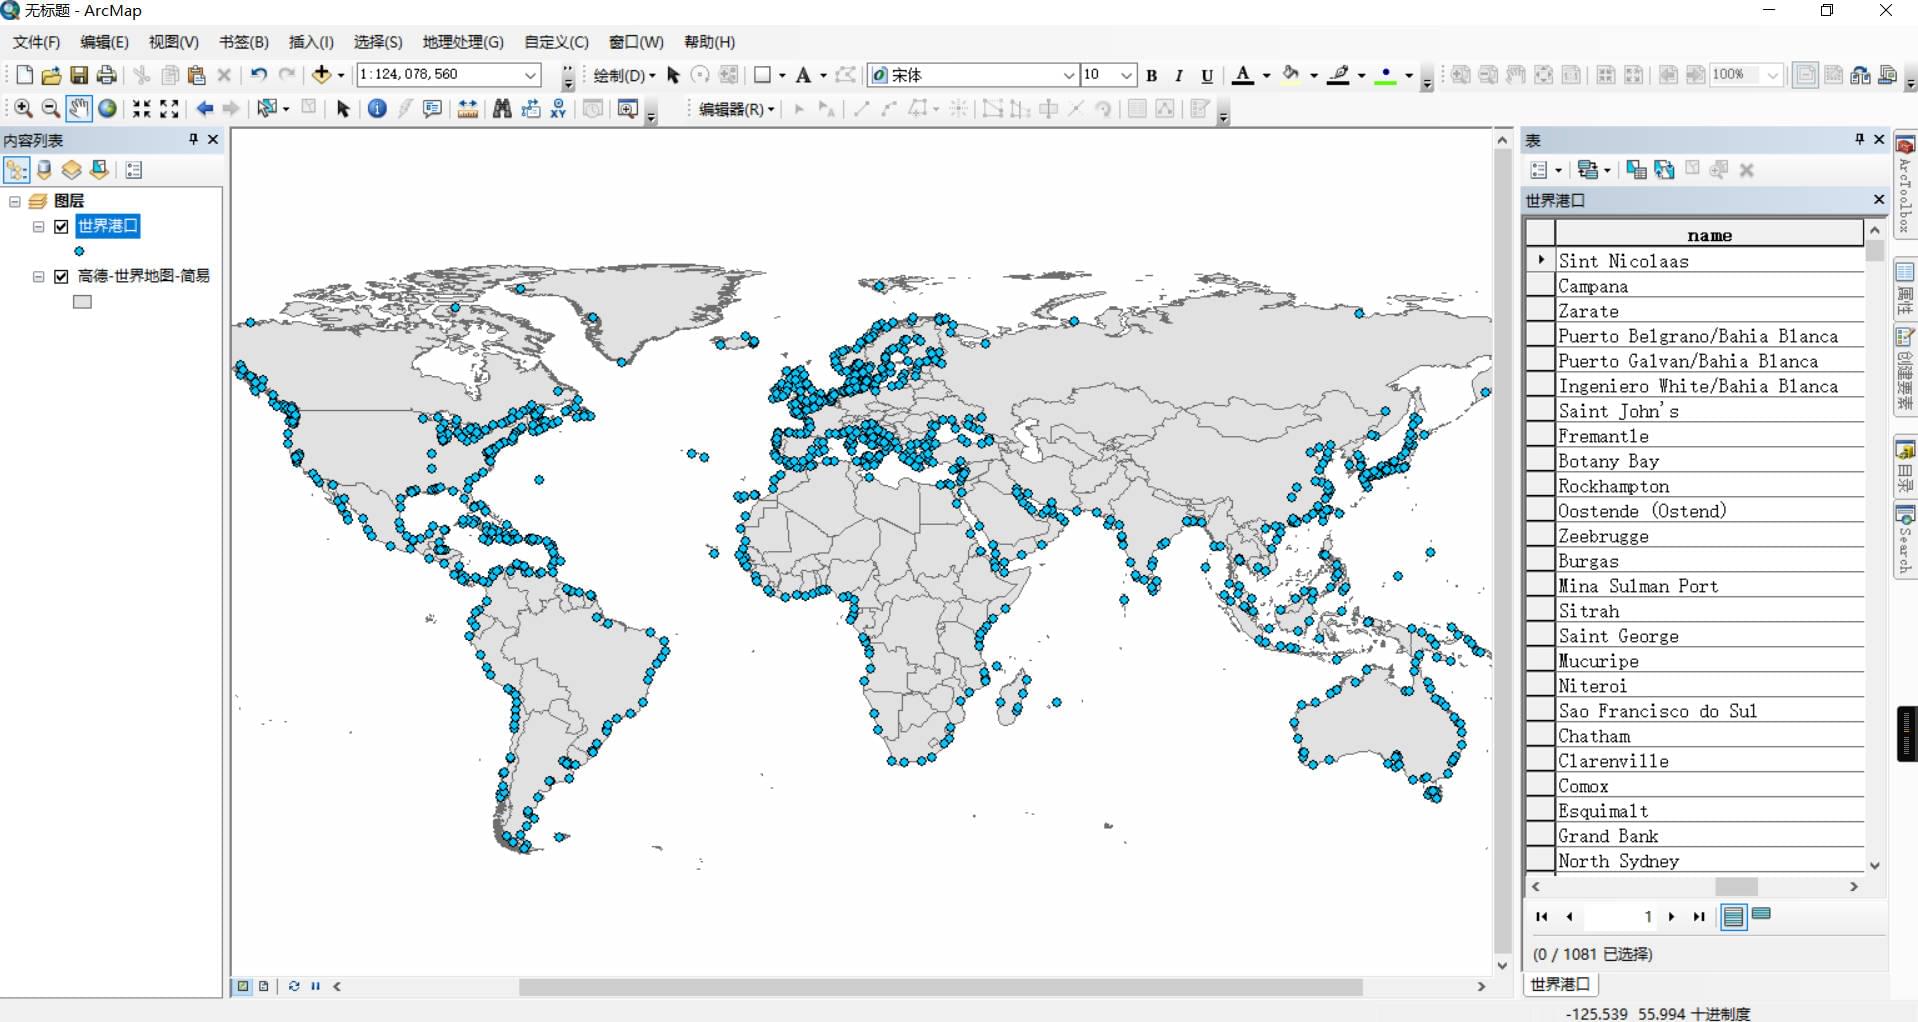Open a map document folder icon
This screenshot has height=1022, width=1918.
51,74
